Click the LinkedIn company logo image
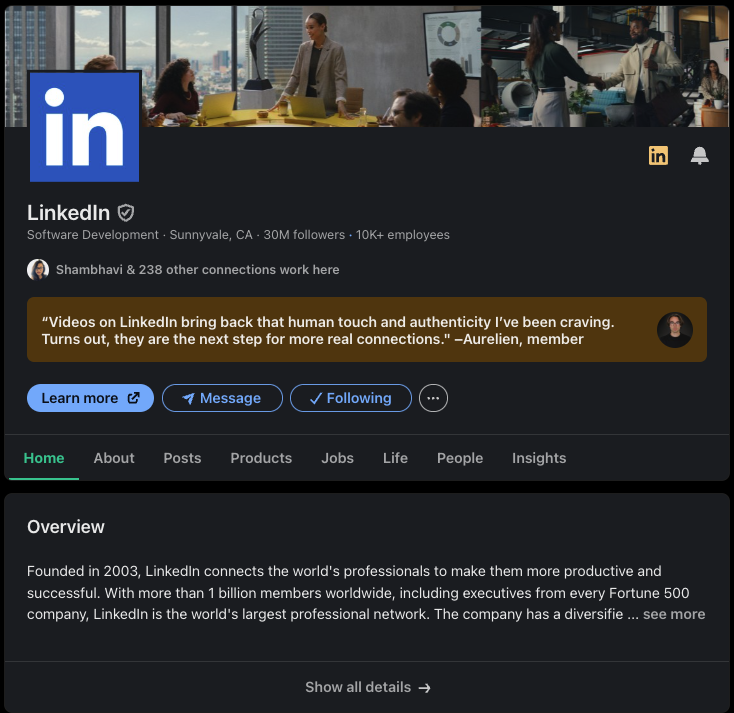 pyautogui.click(x=84, y=126)
